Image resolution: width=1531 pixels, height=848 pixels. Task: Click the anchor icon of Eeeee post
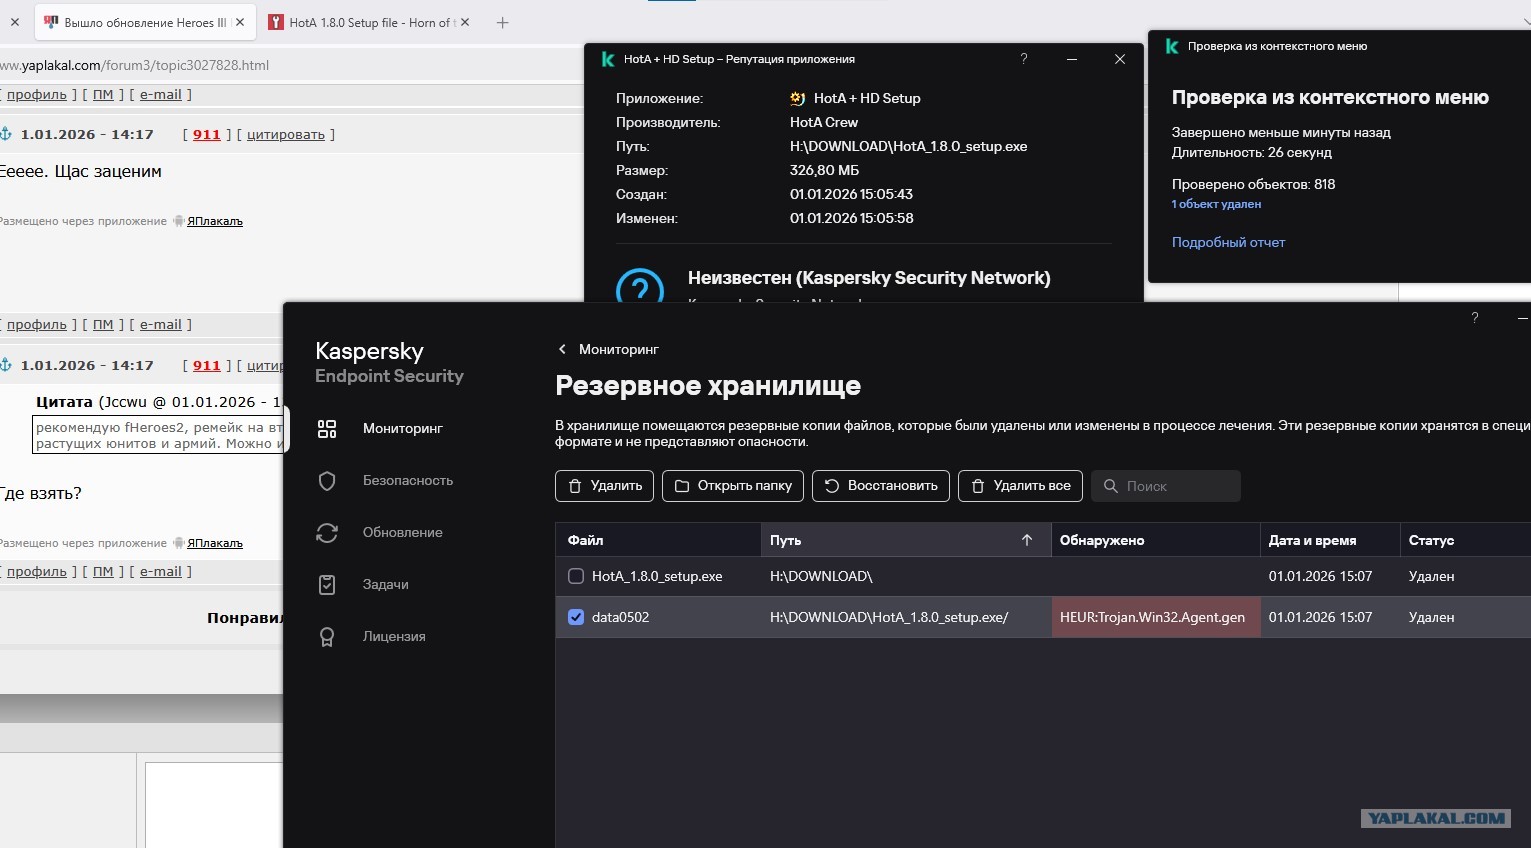[x=5, y=134]
